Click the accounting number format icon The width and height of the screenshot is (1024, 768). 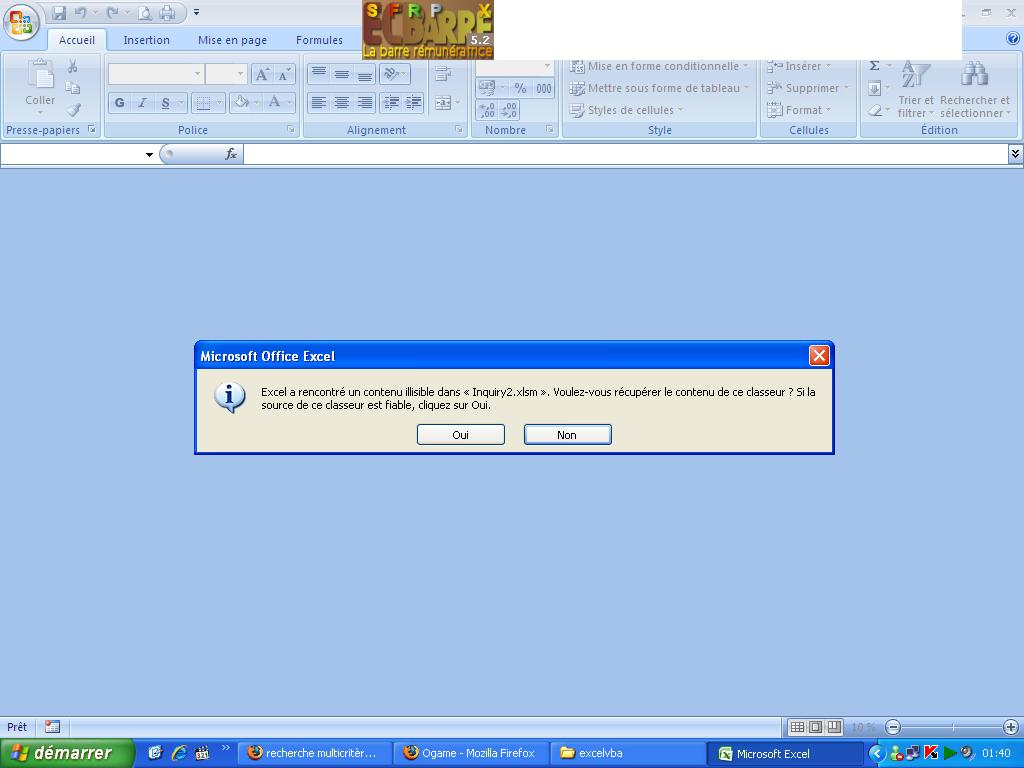(487, 88)
